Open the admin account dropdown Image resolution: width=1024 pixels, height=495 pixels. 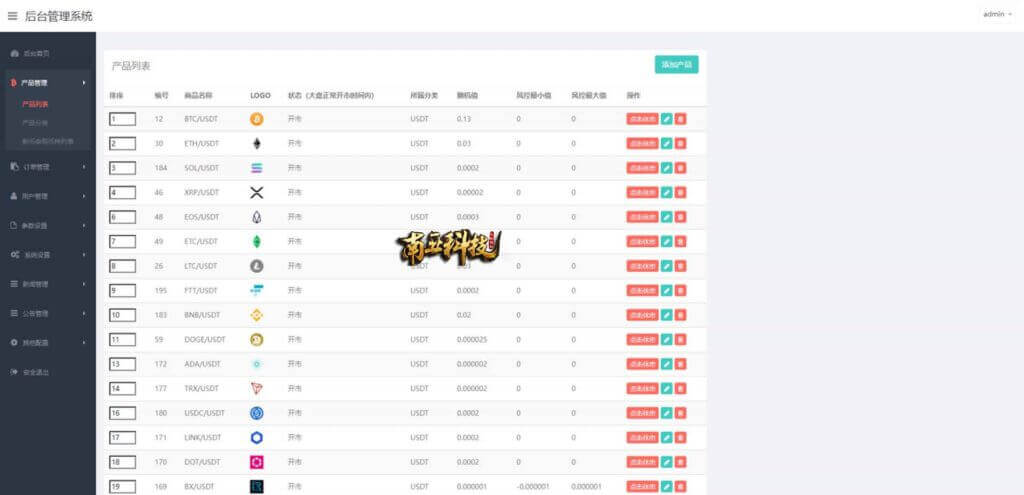[x=997, y=14]
